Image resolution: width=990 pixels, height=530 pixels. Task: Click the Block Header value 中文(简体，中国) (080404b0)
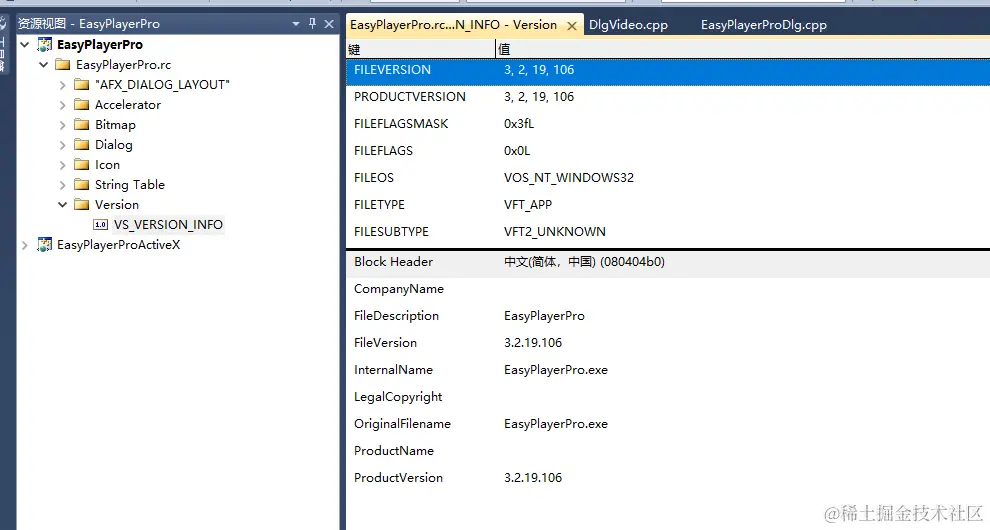click(x=584, y=262)
